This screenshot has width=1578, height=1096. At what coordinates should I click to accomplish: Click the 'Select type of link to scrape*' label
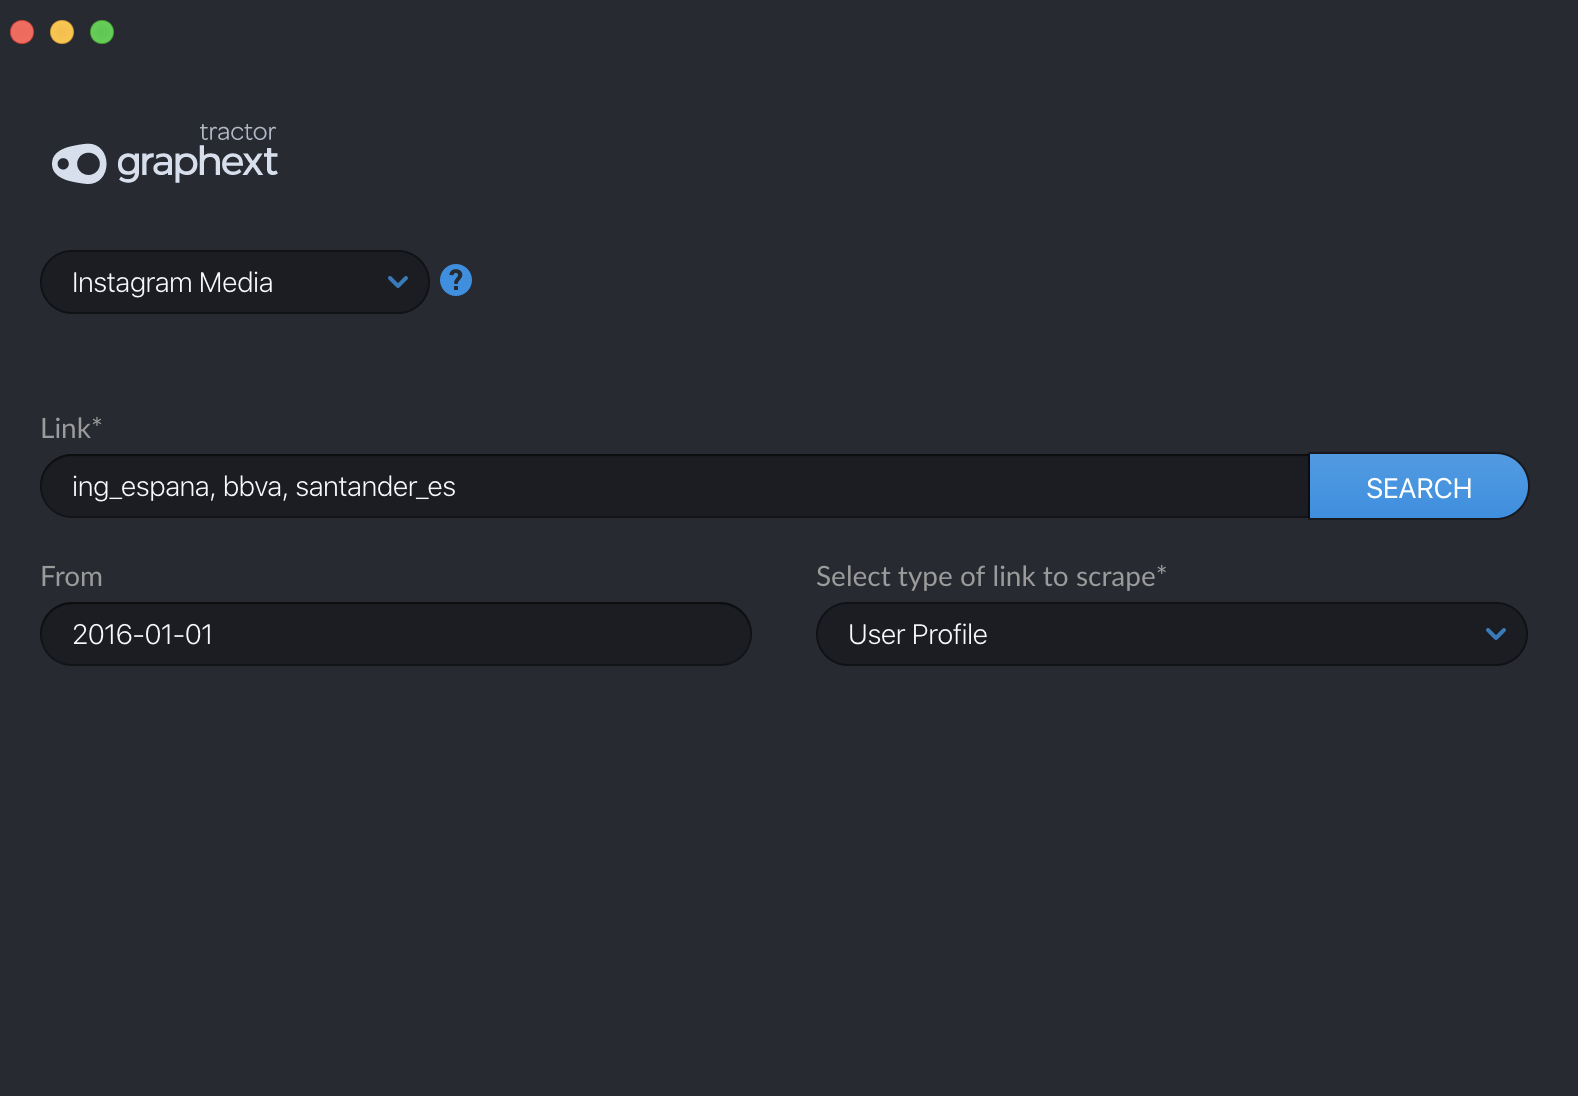(x=991, y=576)
